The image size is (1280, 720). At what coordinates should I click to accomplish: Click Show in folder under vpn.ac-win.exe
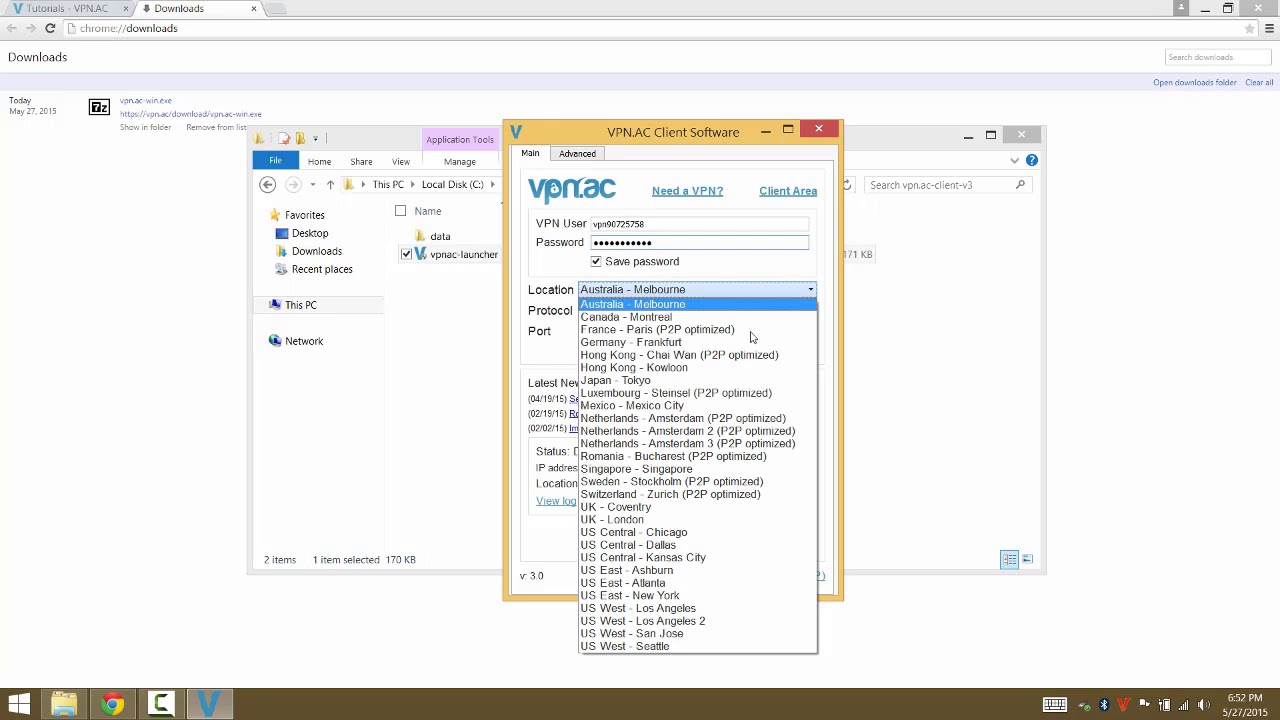click(145, 127)
